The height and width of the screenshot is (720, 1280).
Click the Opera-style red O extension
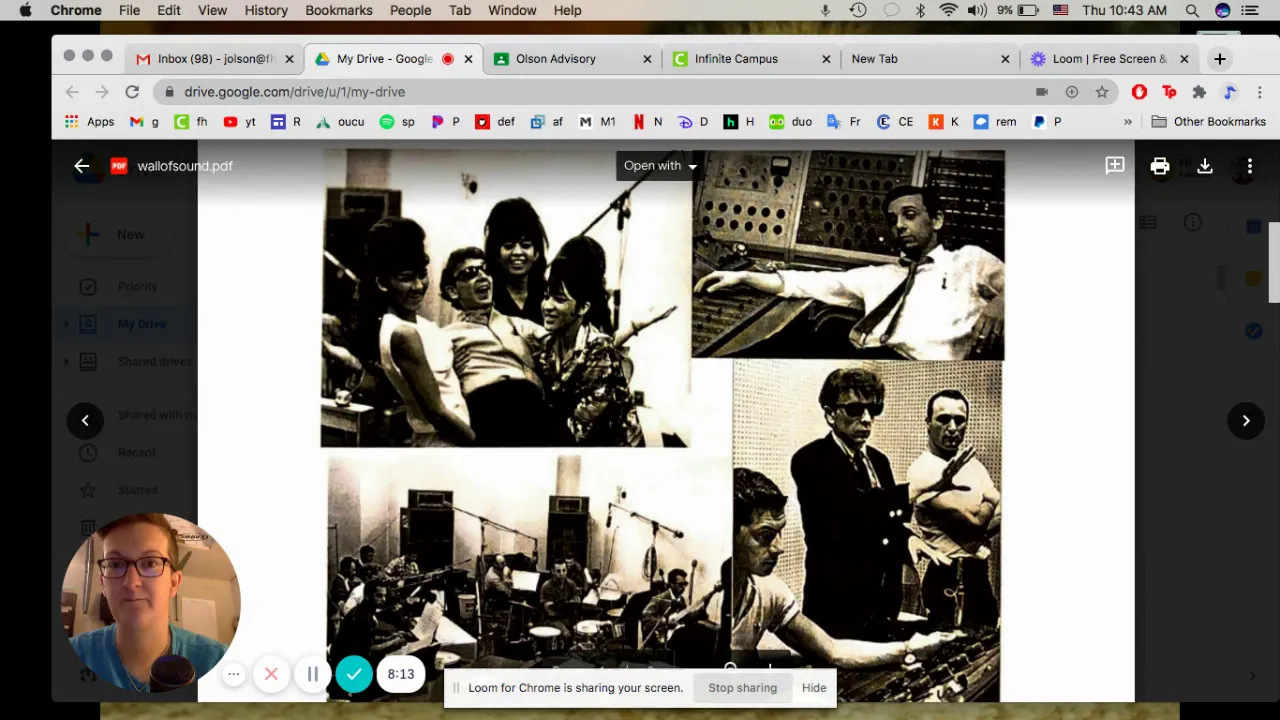click(x=1139, y=92)
